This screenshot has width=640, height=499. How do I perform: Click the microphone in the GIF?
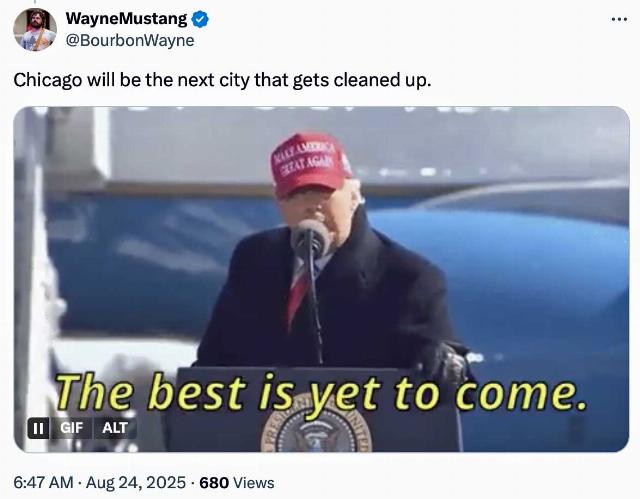point(311,239)
